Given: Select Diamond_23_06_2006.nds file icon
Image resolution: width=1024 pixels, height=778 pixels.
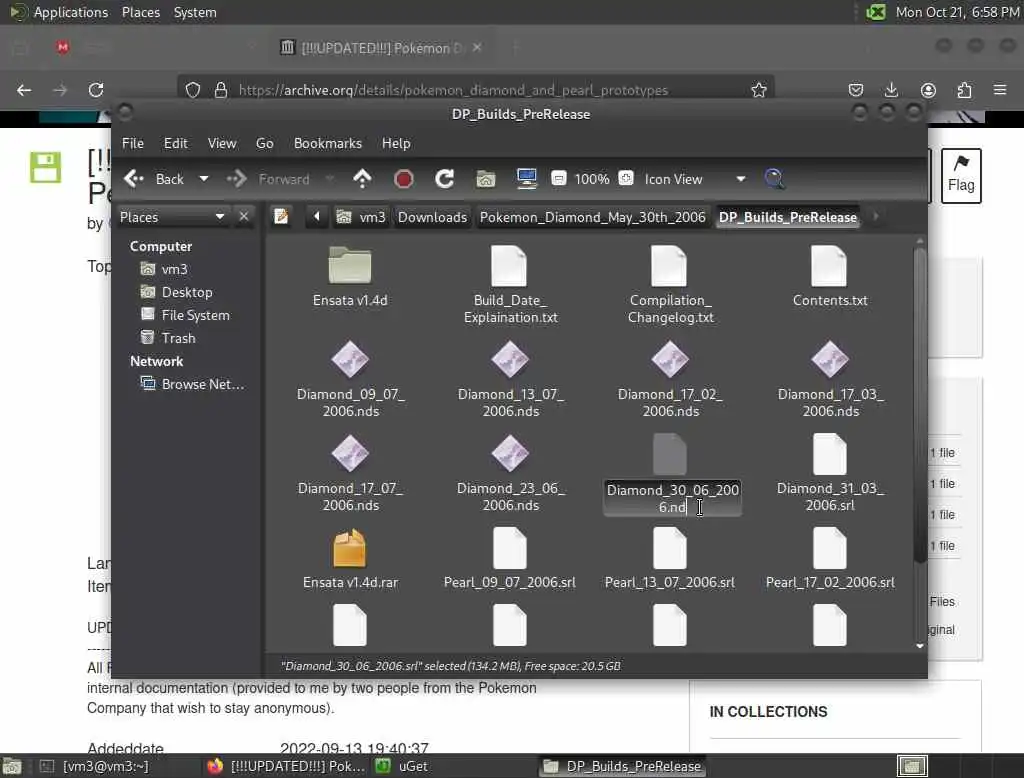Looking at the screenshot, I should pyautogui.click(x=510, y=454).
